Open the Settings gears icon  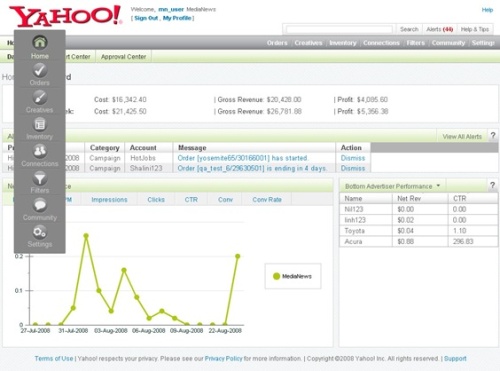pos(40,232)
